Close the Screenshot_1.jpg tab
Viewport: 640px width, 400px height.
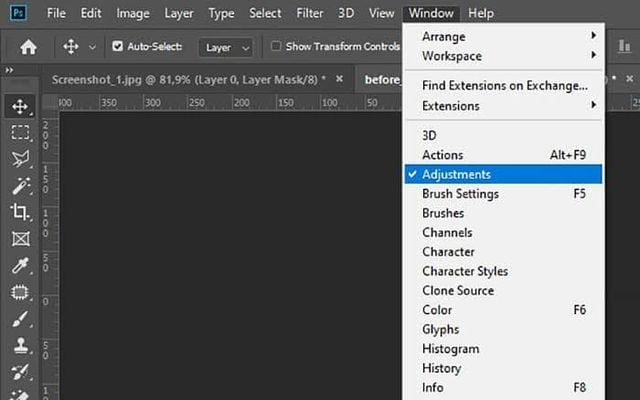point(339,78)
